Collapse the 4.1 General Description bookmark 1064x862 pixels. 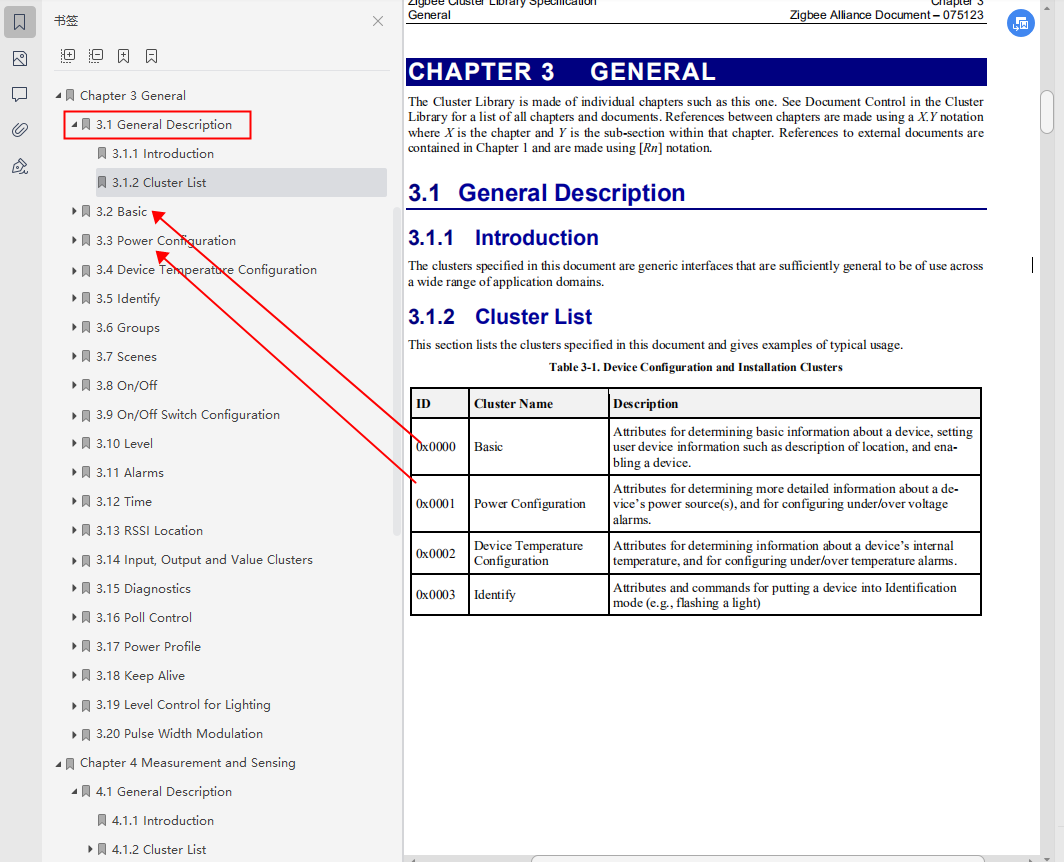click(x=73, y=791)
